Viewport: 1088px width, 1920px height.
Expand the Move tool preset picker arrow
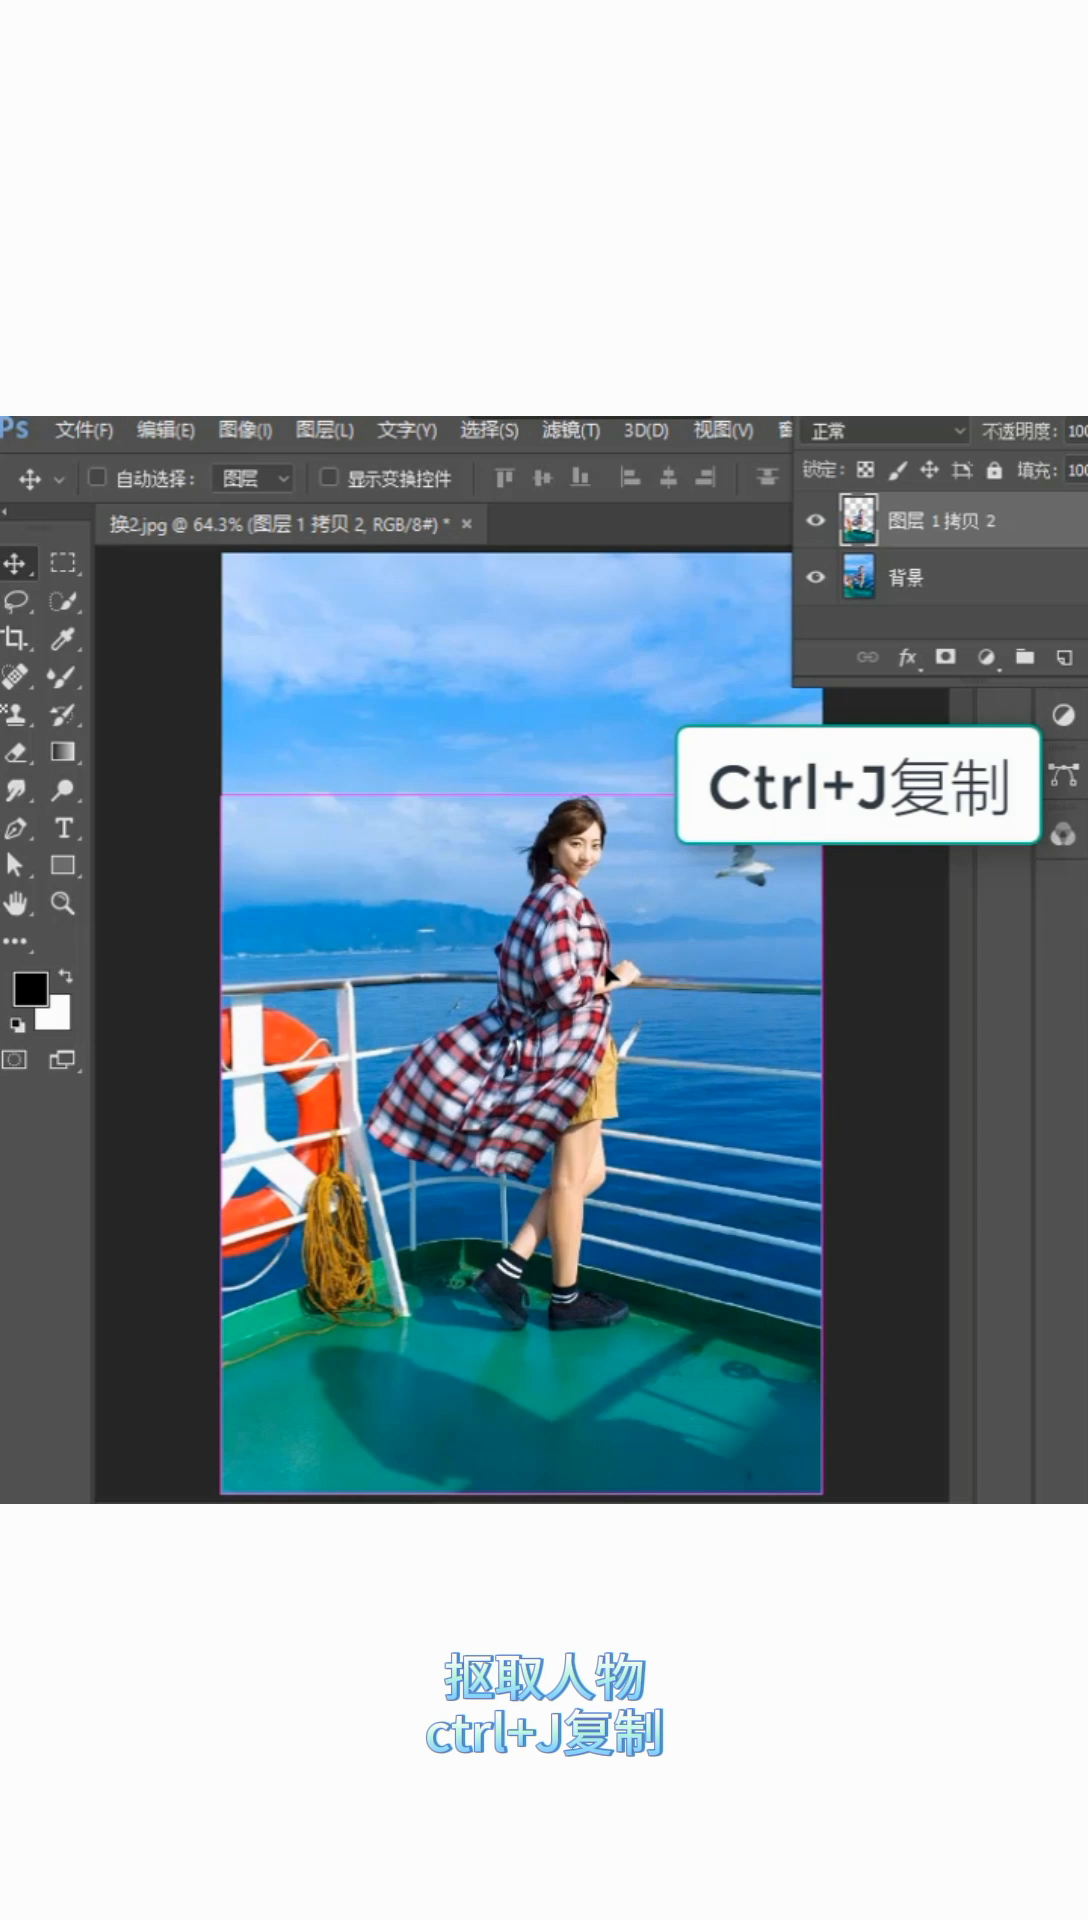point(59,480)
